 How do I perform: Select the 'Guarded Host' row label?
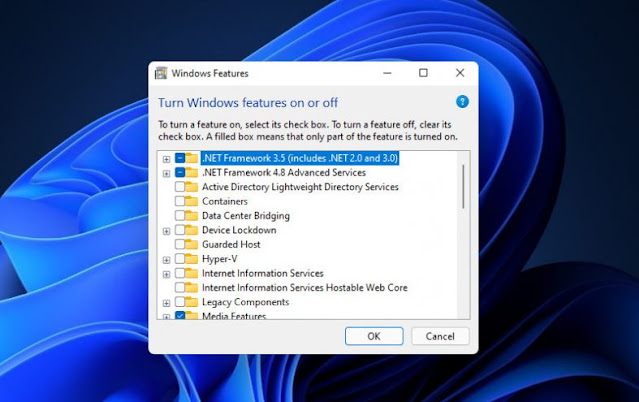tap(231, 244)
